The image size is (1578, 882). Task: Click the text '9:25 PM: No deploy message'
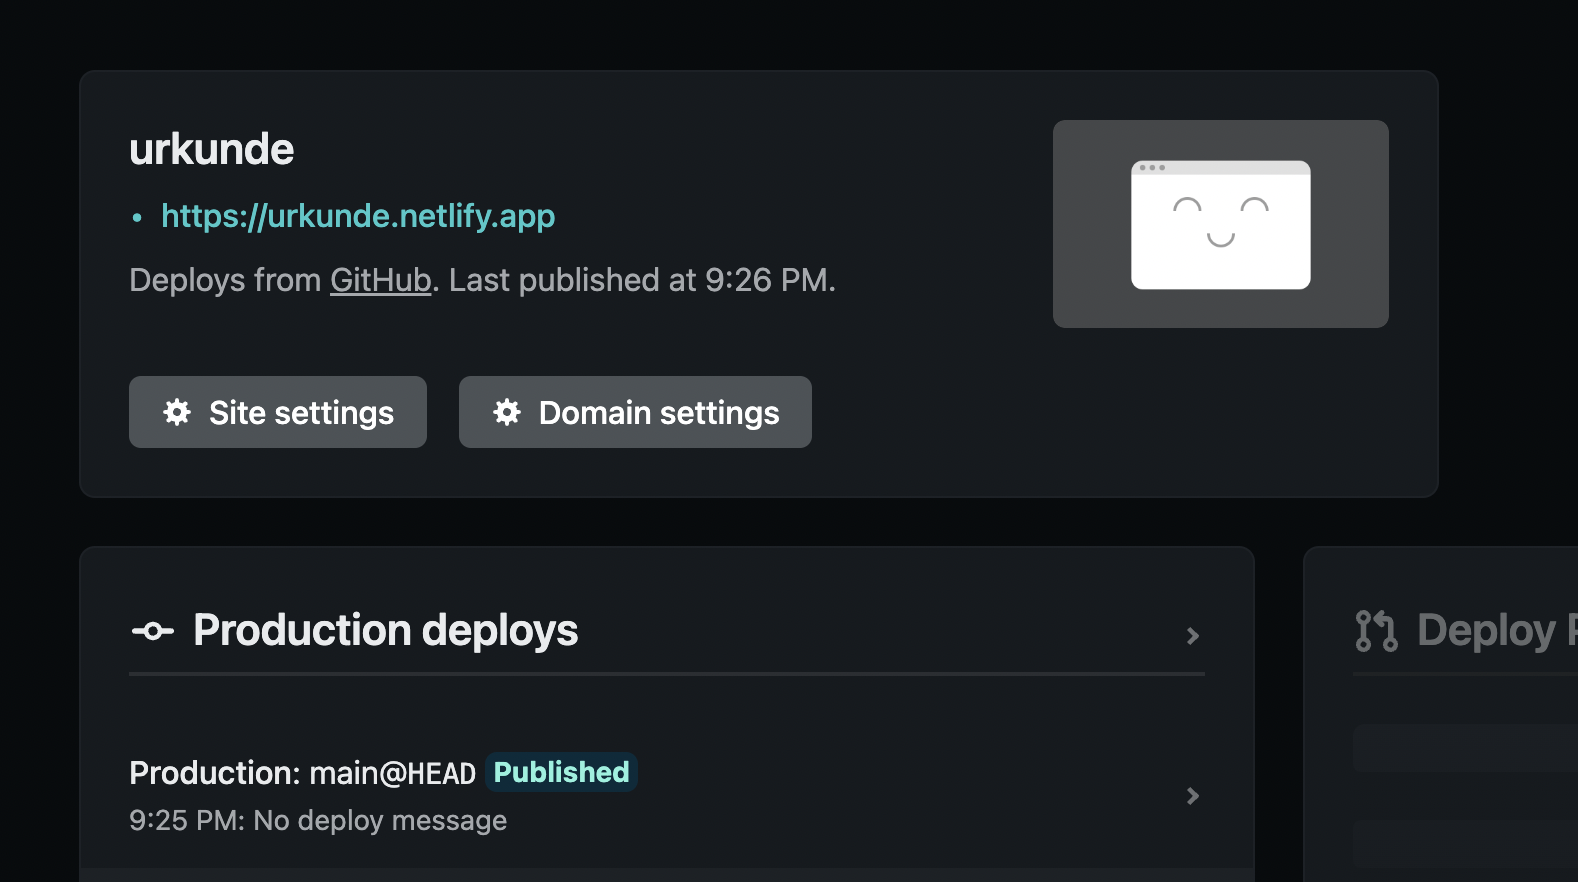click(318, 820)
